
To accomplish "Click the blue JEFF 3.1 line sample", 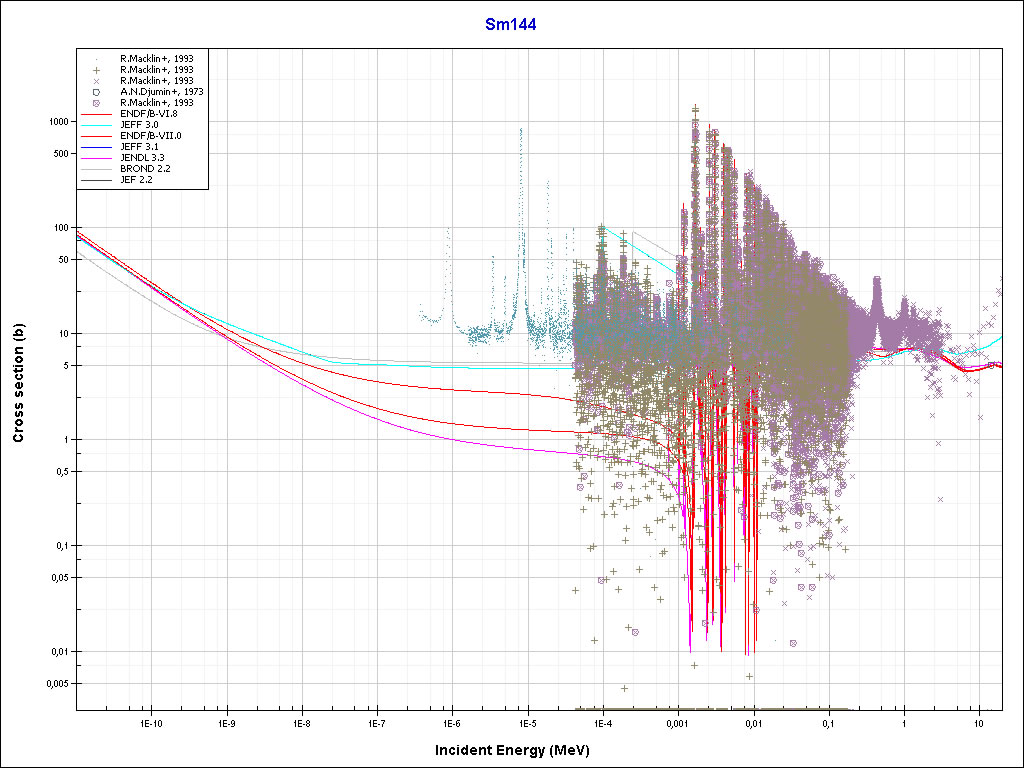I will tap(98, 146).
